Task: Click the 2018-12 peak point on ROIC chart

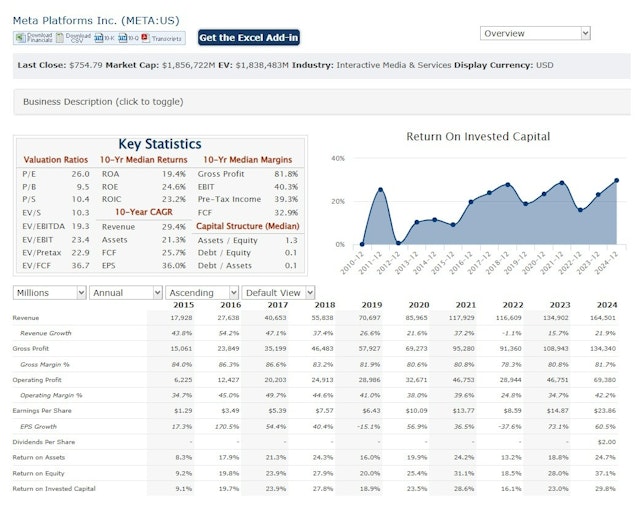Action: click(508, 185)
